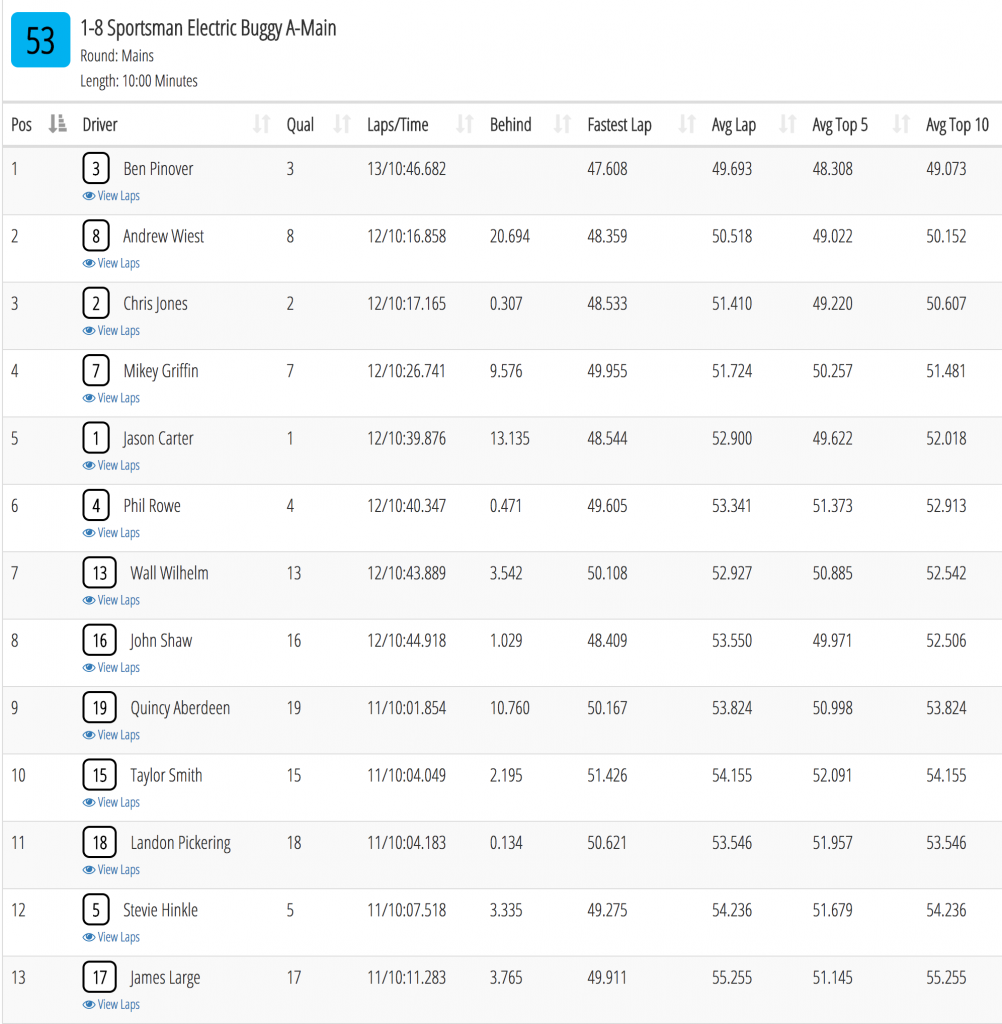Click the Avg Top 5 column header text
Image resolution: width=1002 pixels, height=1024 pixels.
[x=840, y=124]
